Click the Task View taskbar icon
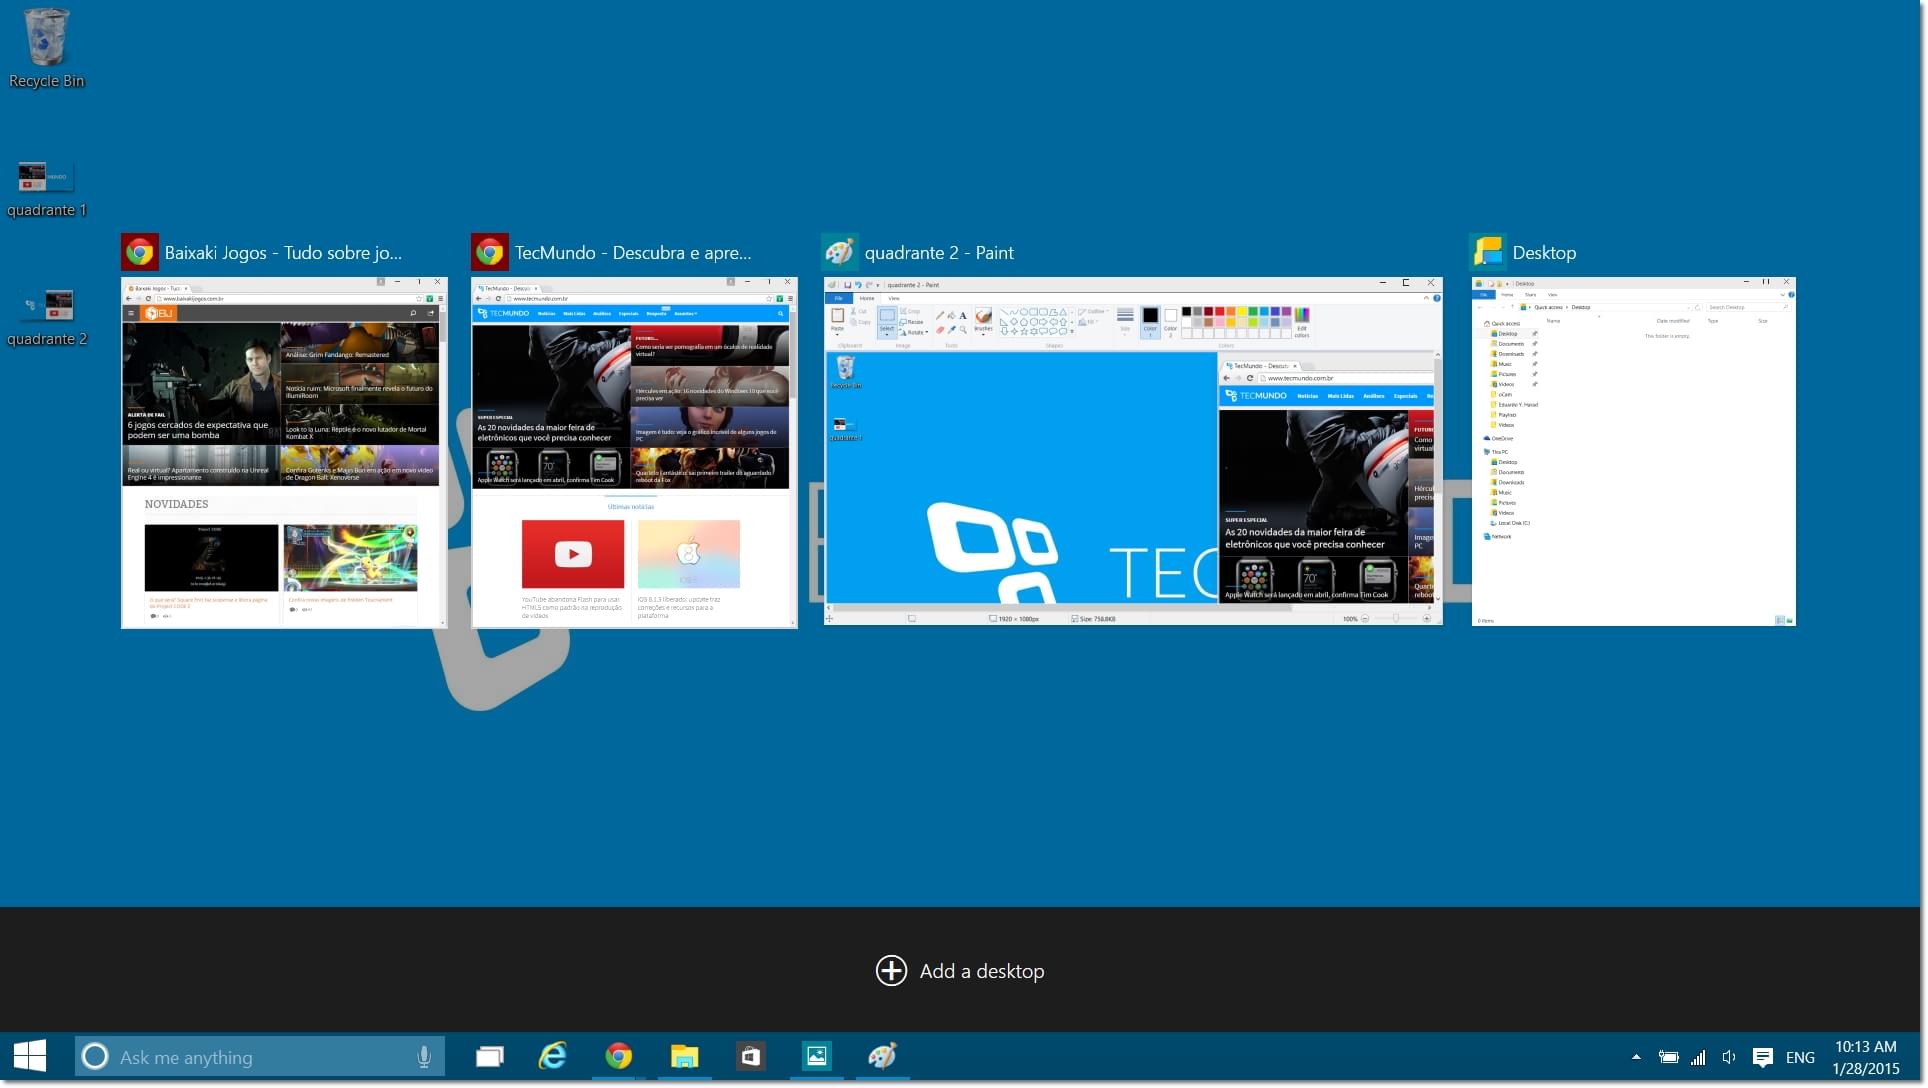This screenshot has height=1088, width=1928. [489, 1057]
